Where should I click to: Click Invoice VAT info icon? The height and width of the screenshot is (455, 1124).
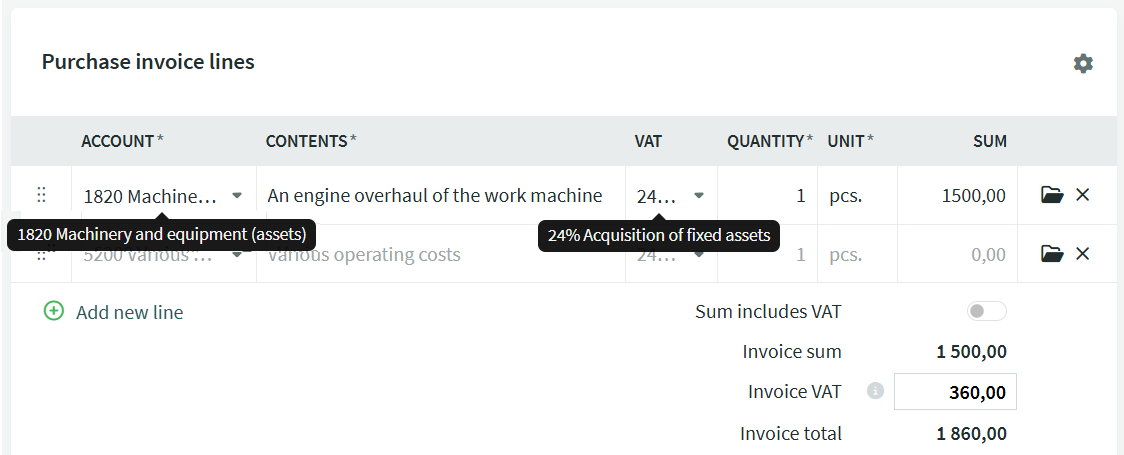click(x=876, y=391)
